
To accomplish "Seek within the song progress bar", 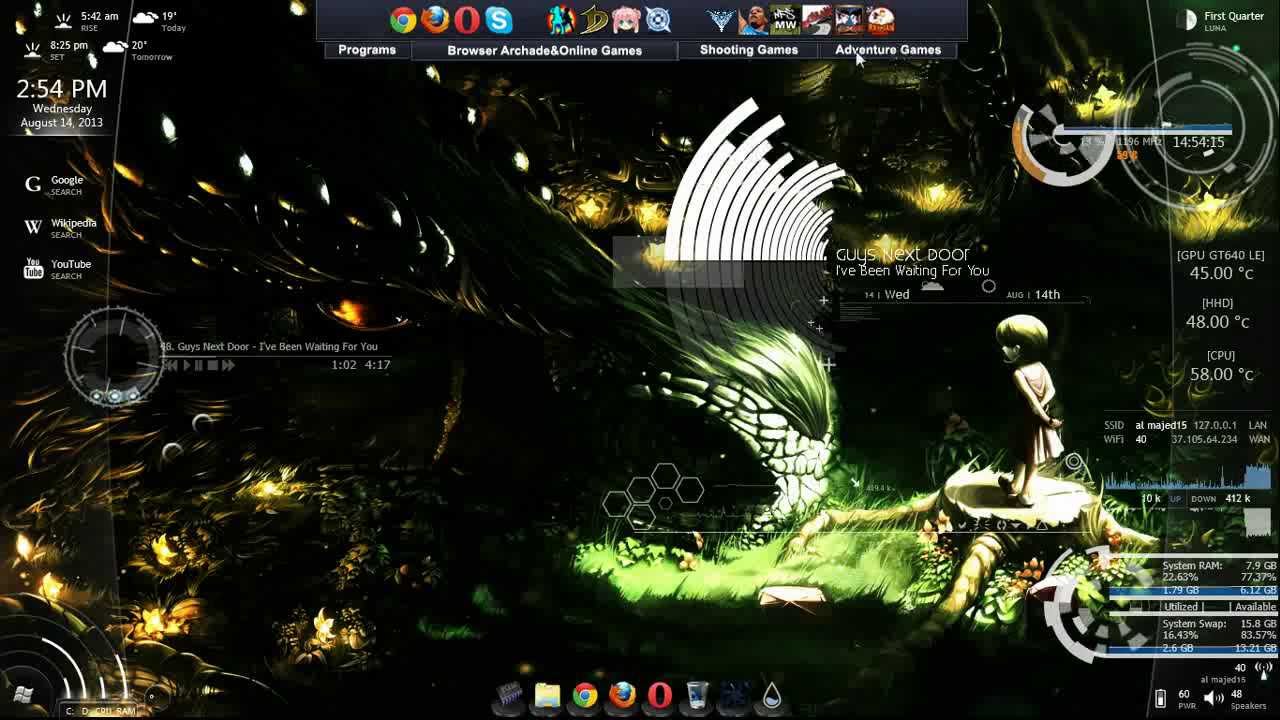I will pyautogui.click(x=275, y=356).
